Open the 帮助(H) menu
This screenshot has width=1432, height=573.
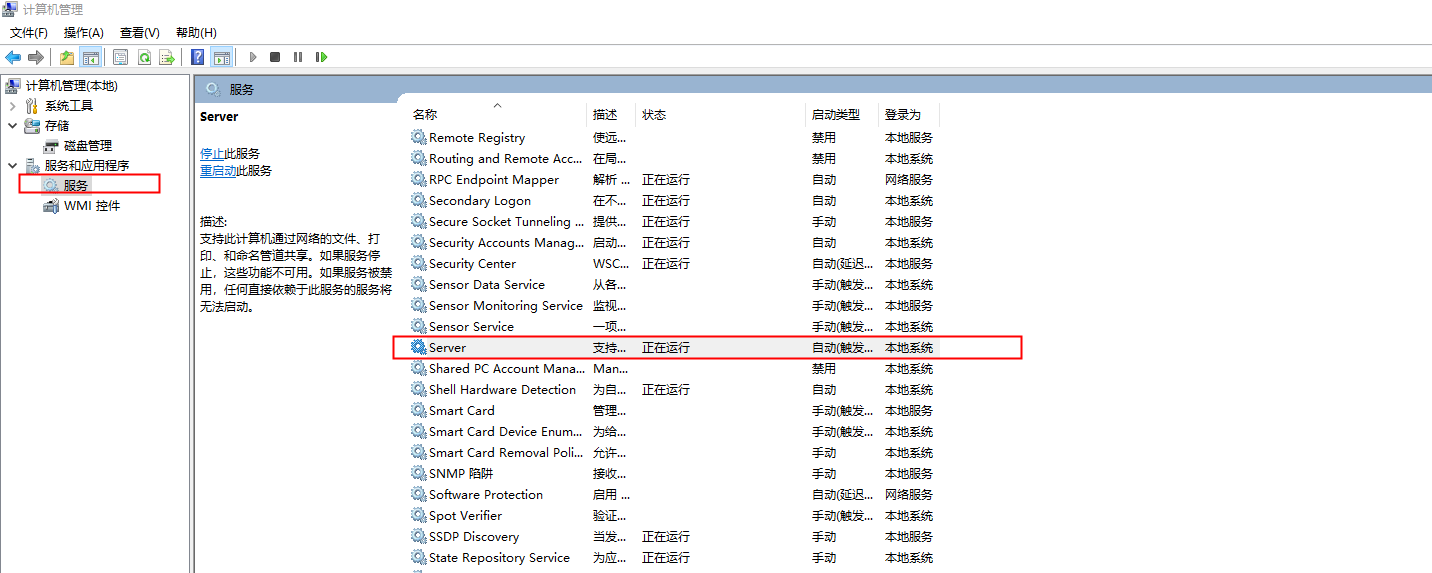pos(196,33)
